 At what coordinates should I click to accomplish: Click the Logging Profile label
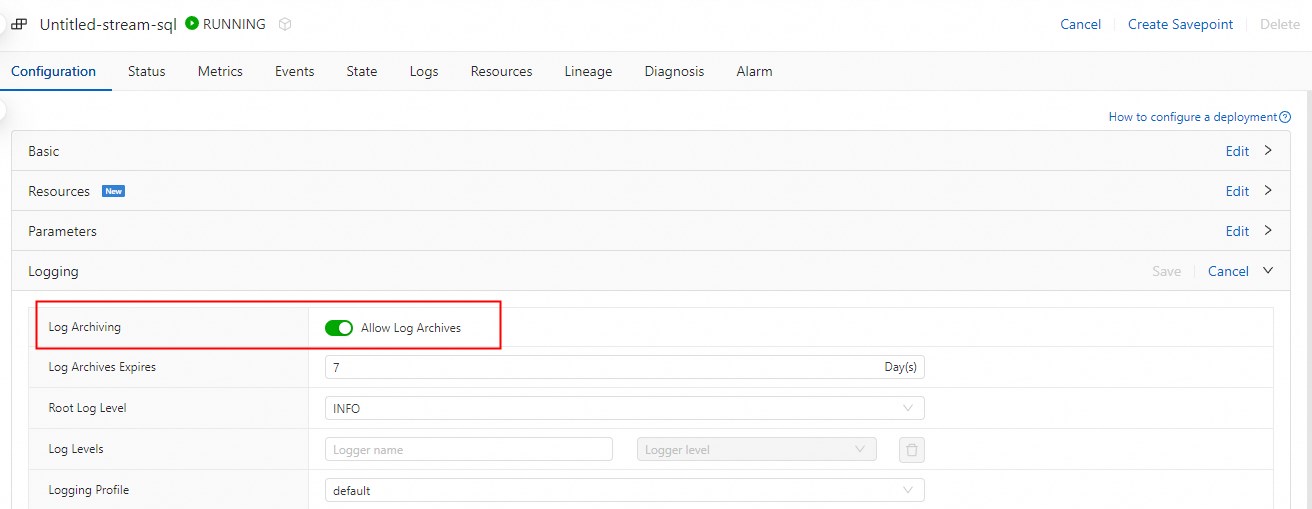tap(88, 490)
